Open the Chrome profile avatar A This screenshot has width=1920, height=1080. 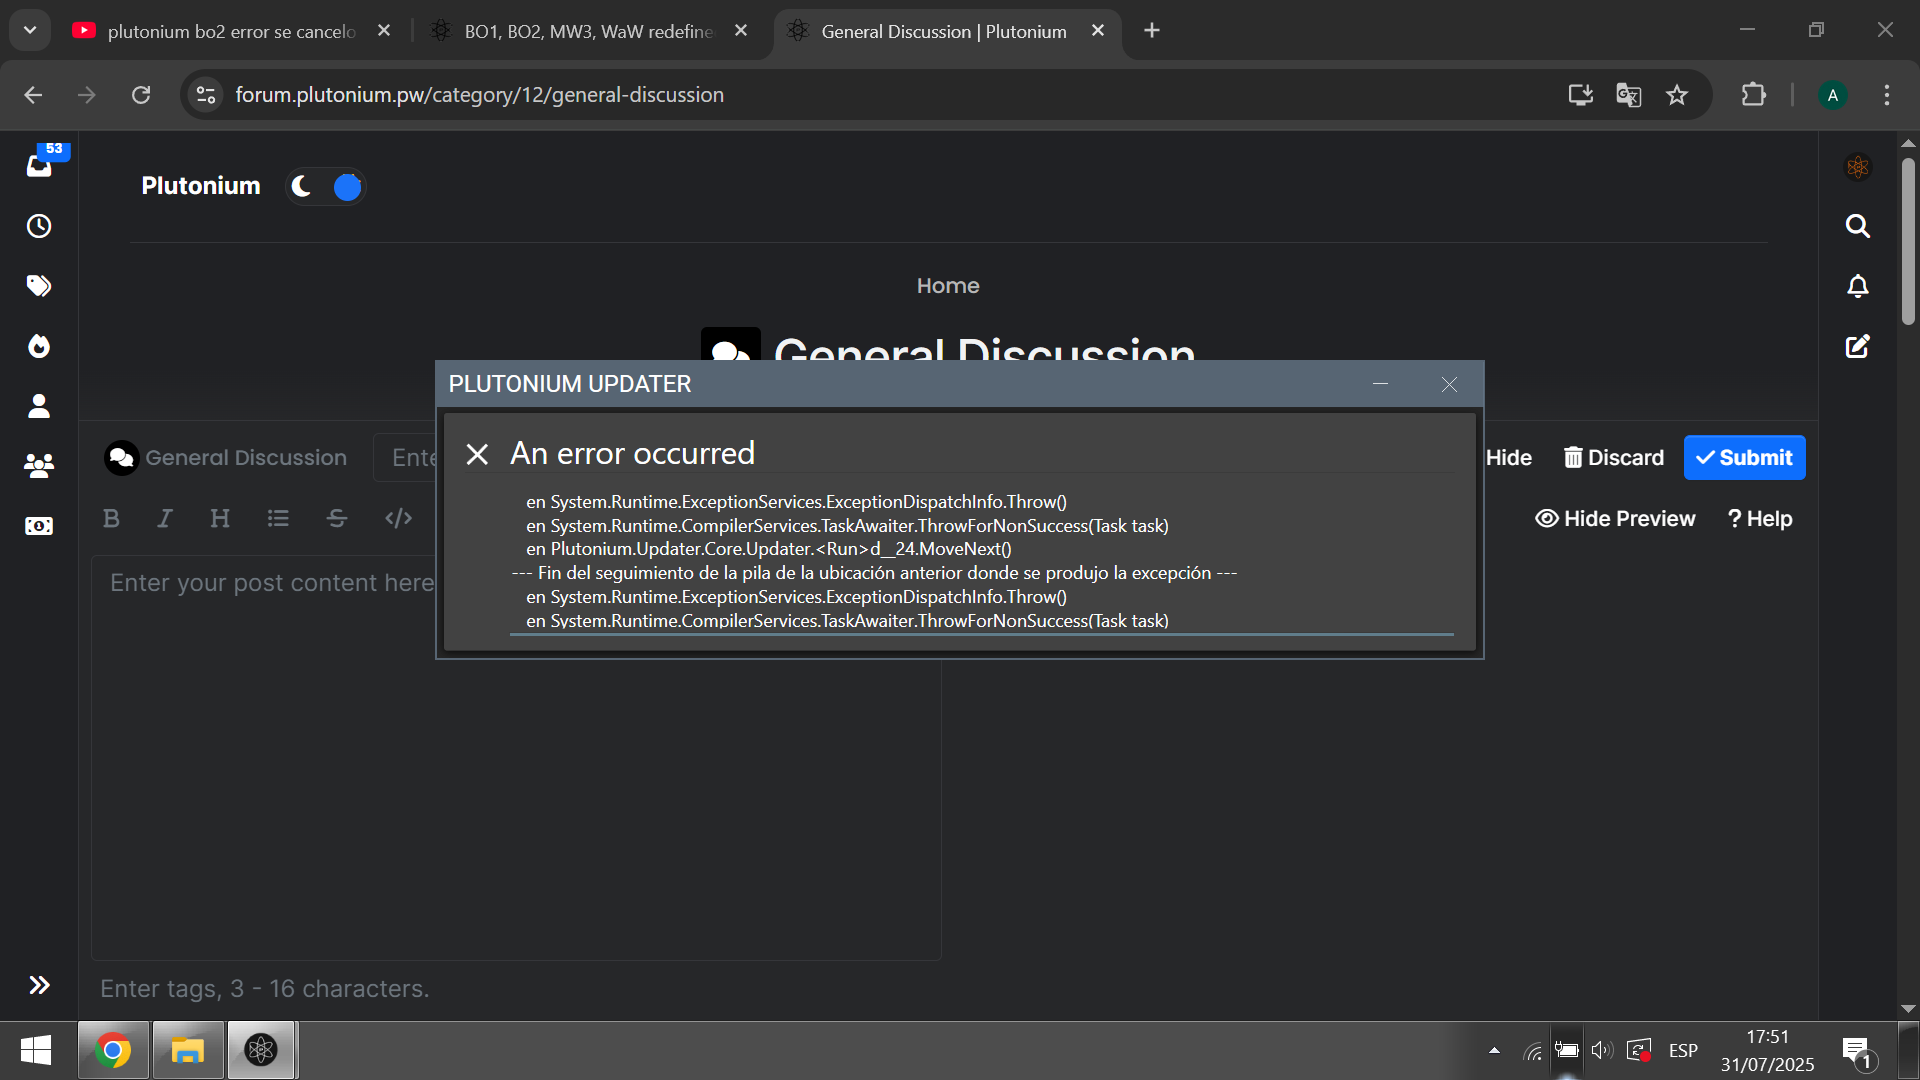pos(1832,95)
